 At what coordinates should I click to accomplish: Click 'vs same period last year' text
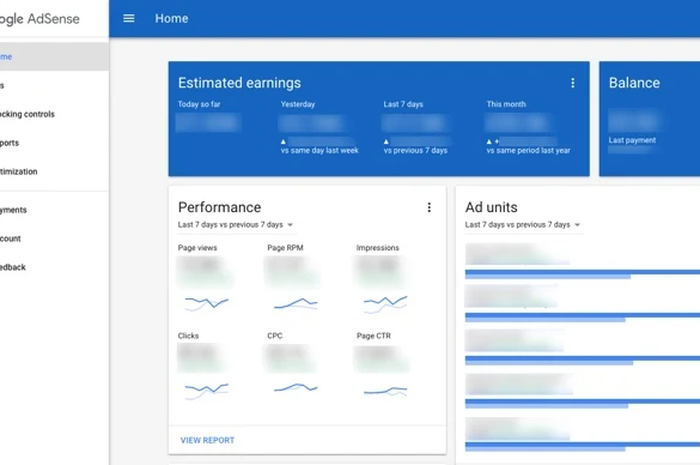[528, 150]
